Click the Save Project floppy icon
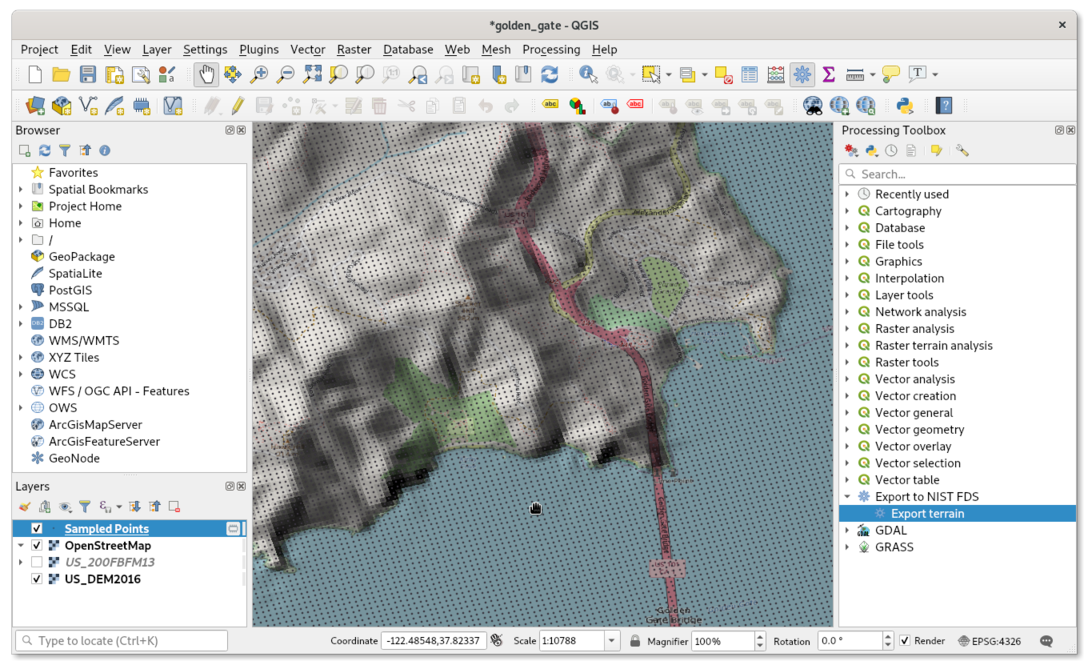The height and width of the screenshot is (669, 1092). click(88, 74)
